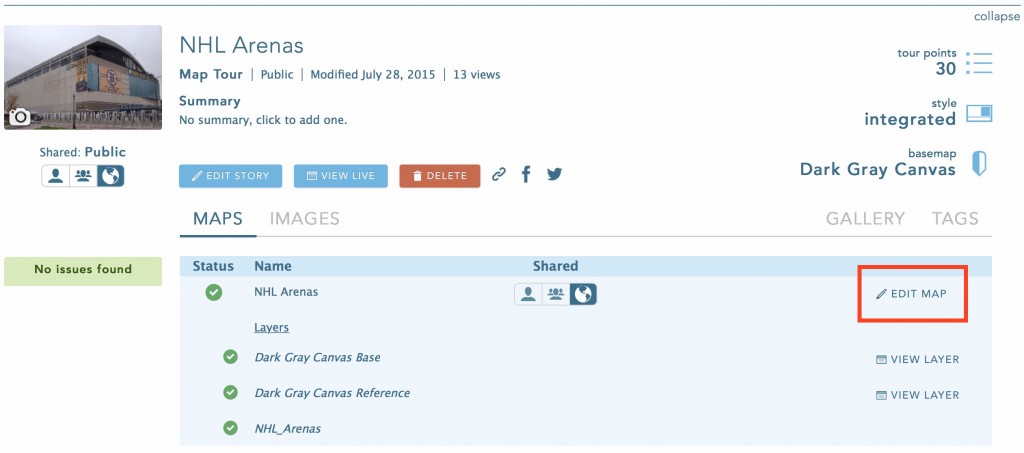Screen dimensions: 1024x453
Task: Open the GALLERY tab
Action: point(865,219)
